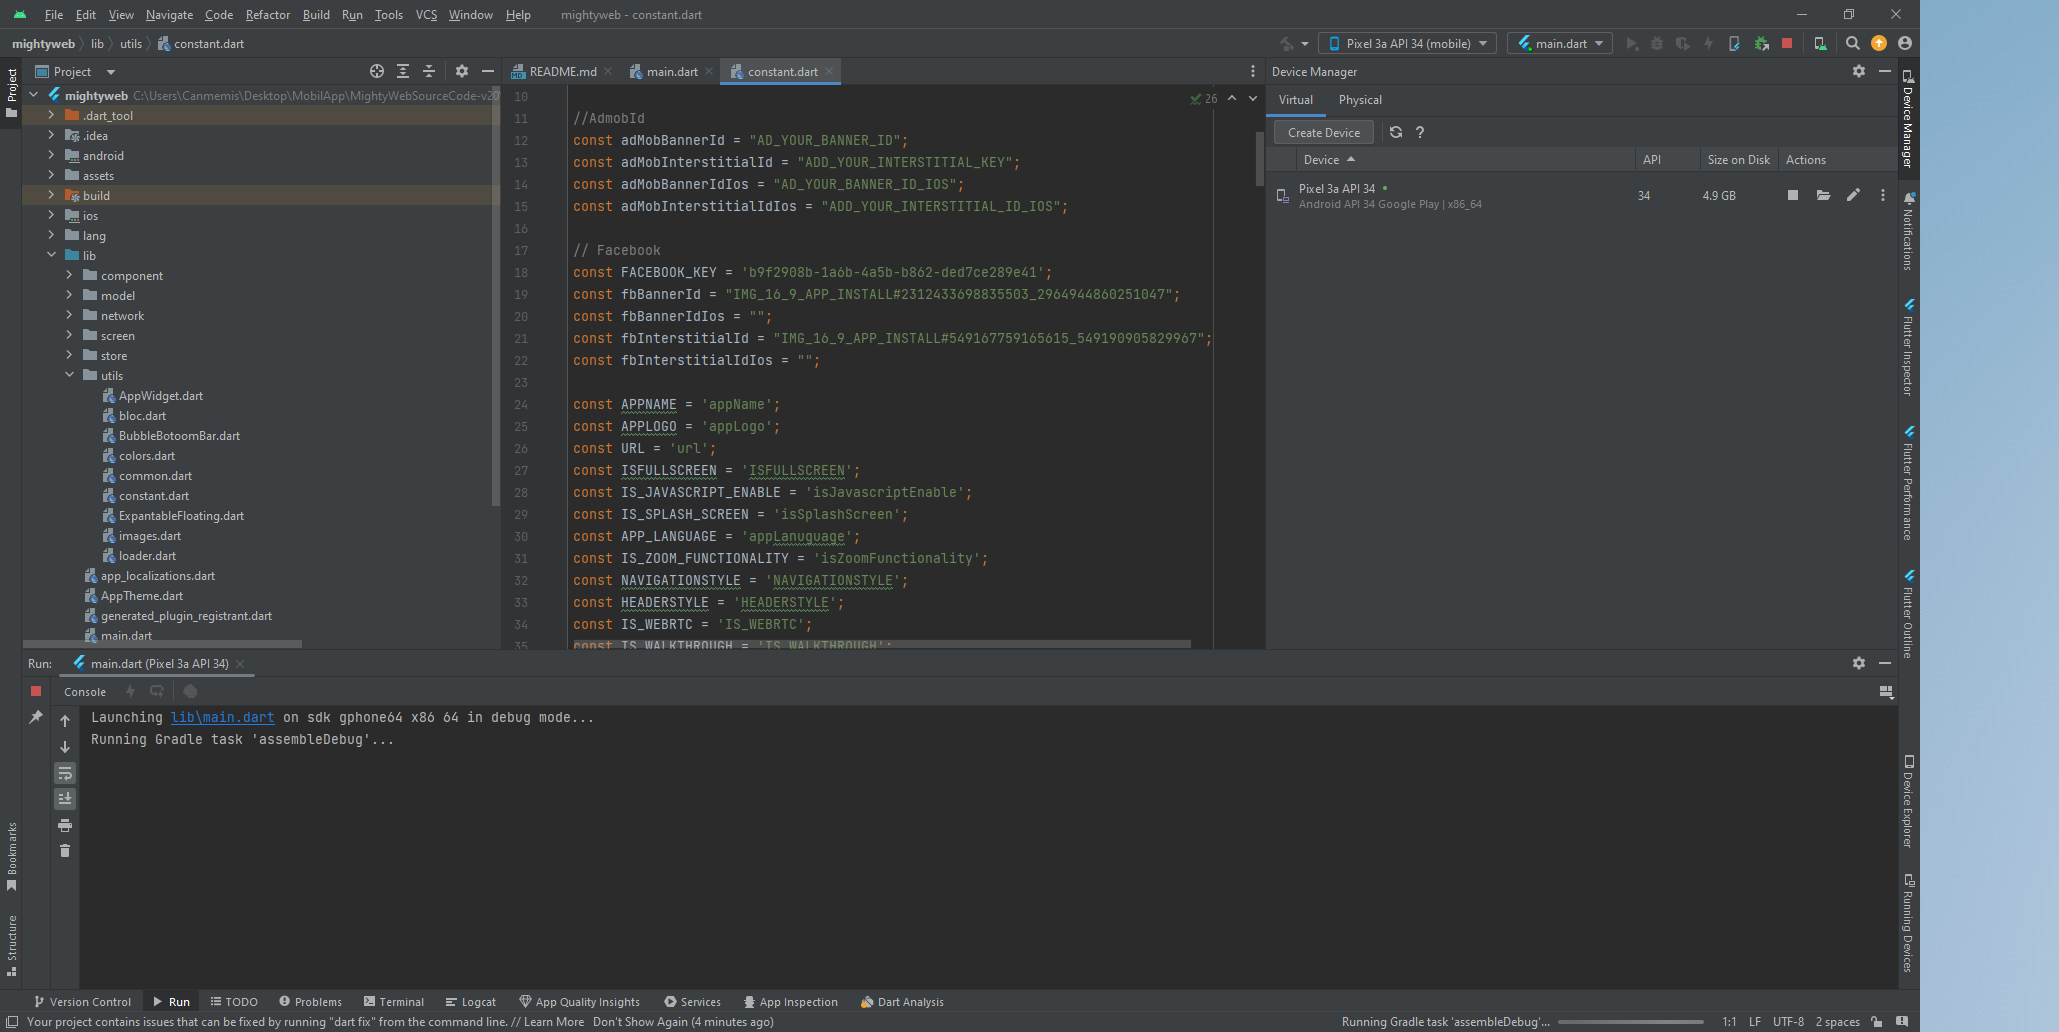Click the editor vertical scrollbar thumb
Screen dimensions: 2059x1032
coord(1259,158)
